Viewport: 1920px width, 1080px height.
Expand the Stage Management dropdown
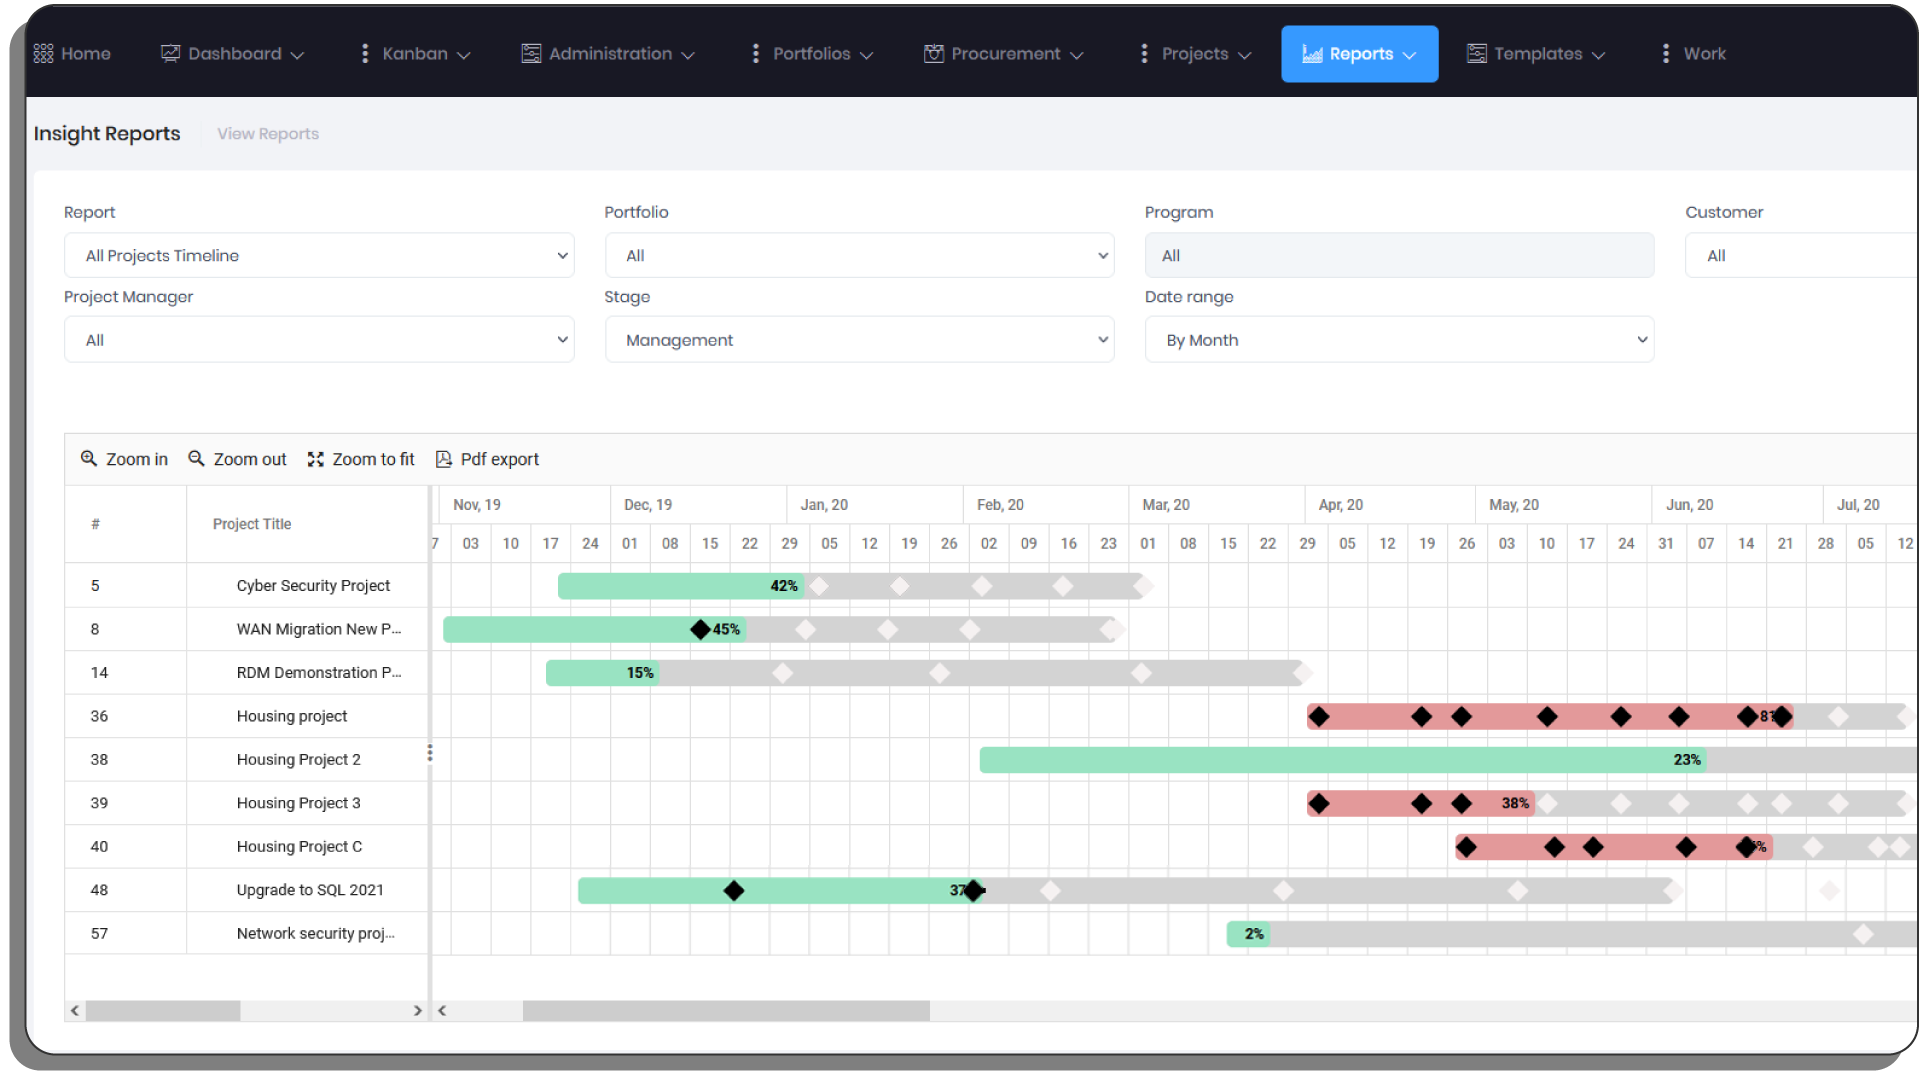coord(859,340)
